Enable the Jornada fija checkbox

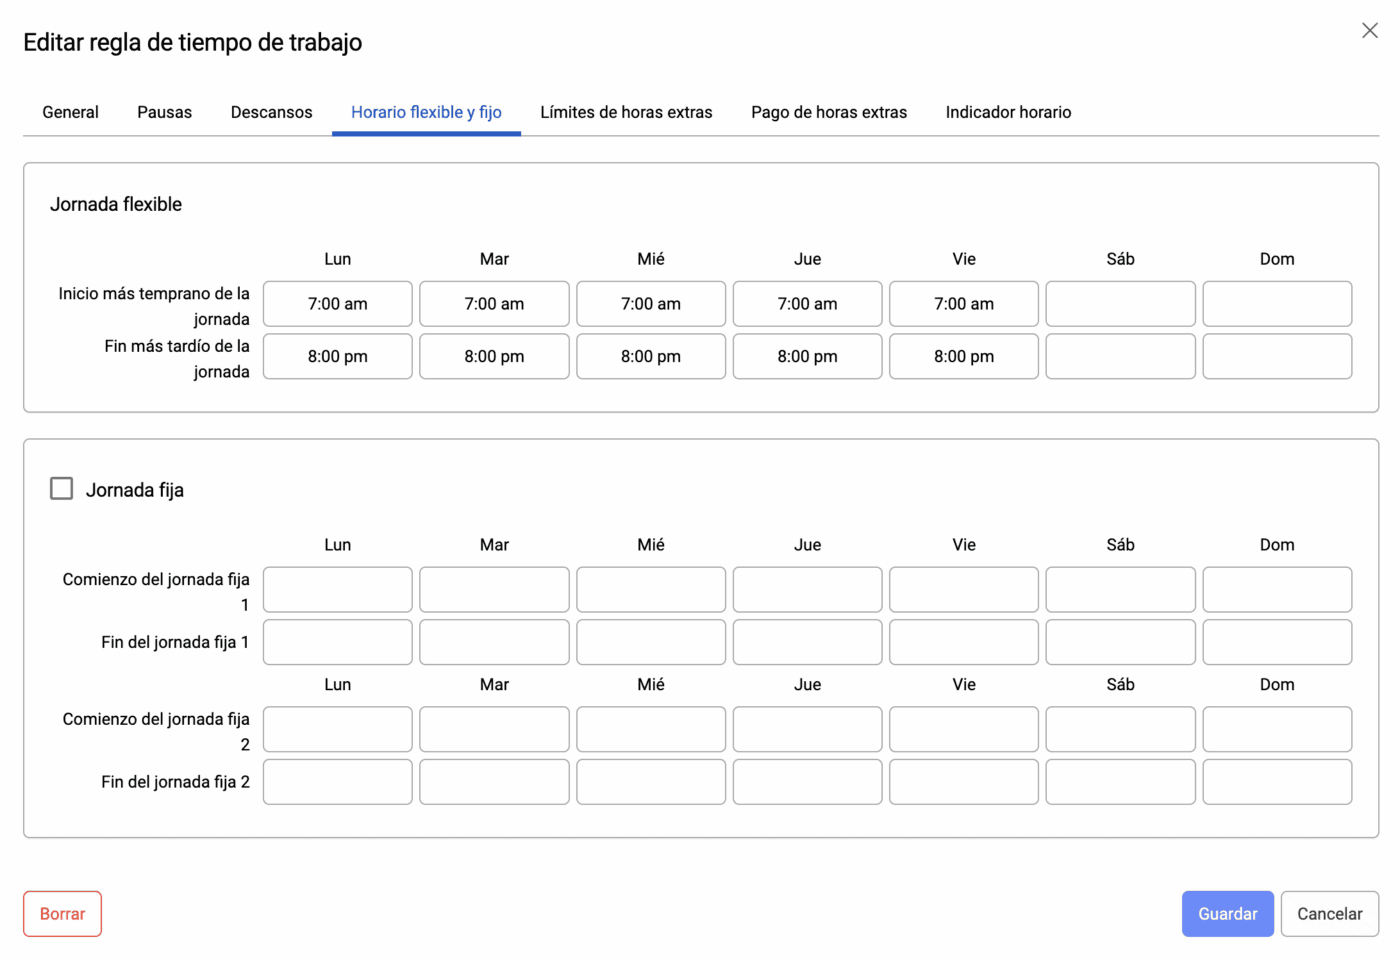pyautogui.click(x=62, y=489)
